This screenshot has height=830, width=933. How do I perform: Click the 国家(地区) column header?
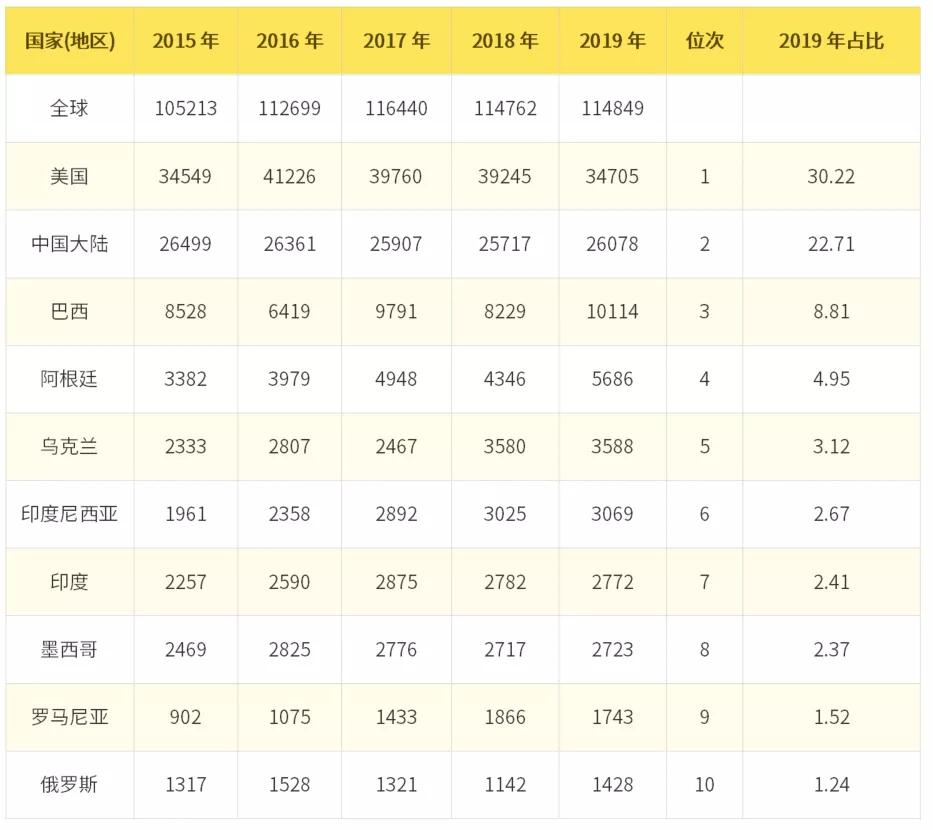69,40
